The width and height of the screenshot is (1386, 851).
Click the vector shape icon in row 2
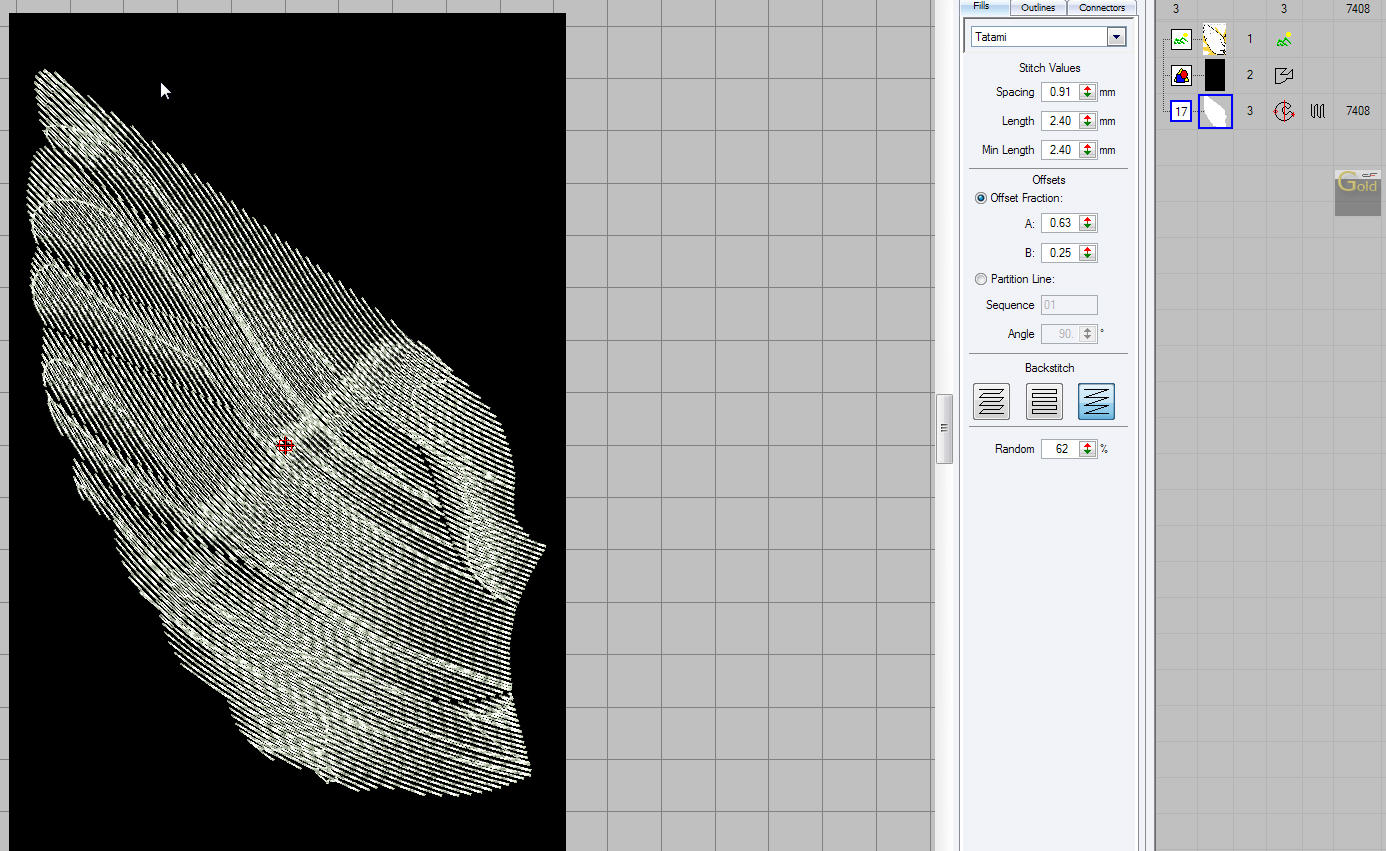(1284, 75)
